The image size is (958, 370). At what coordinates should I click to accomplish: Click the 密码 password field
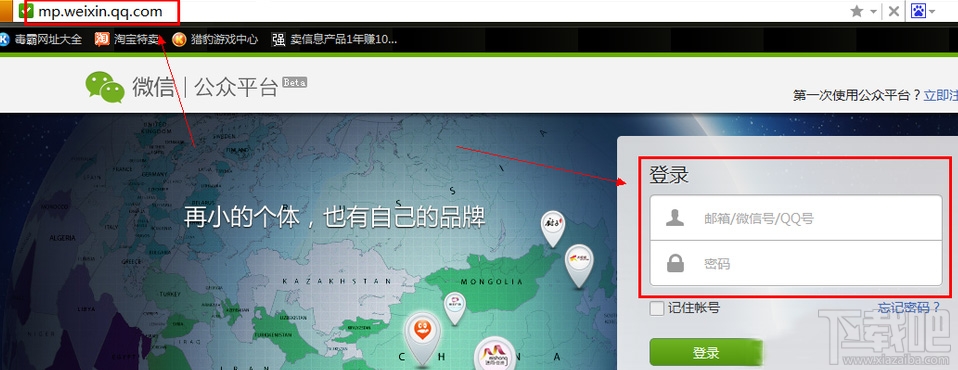click(795, 263)
